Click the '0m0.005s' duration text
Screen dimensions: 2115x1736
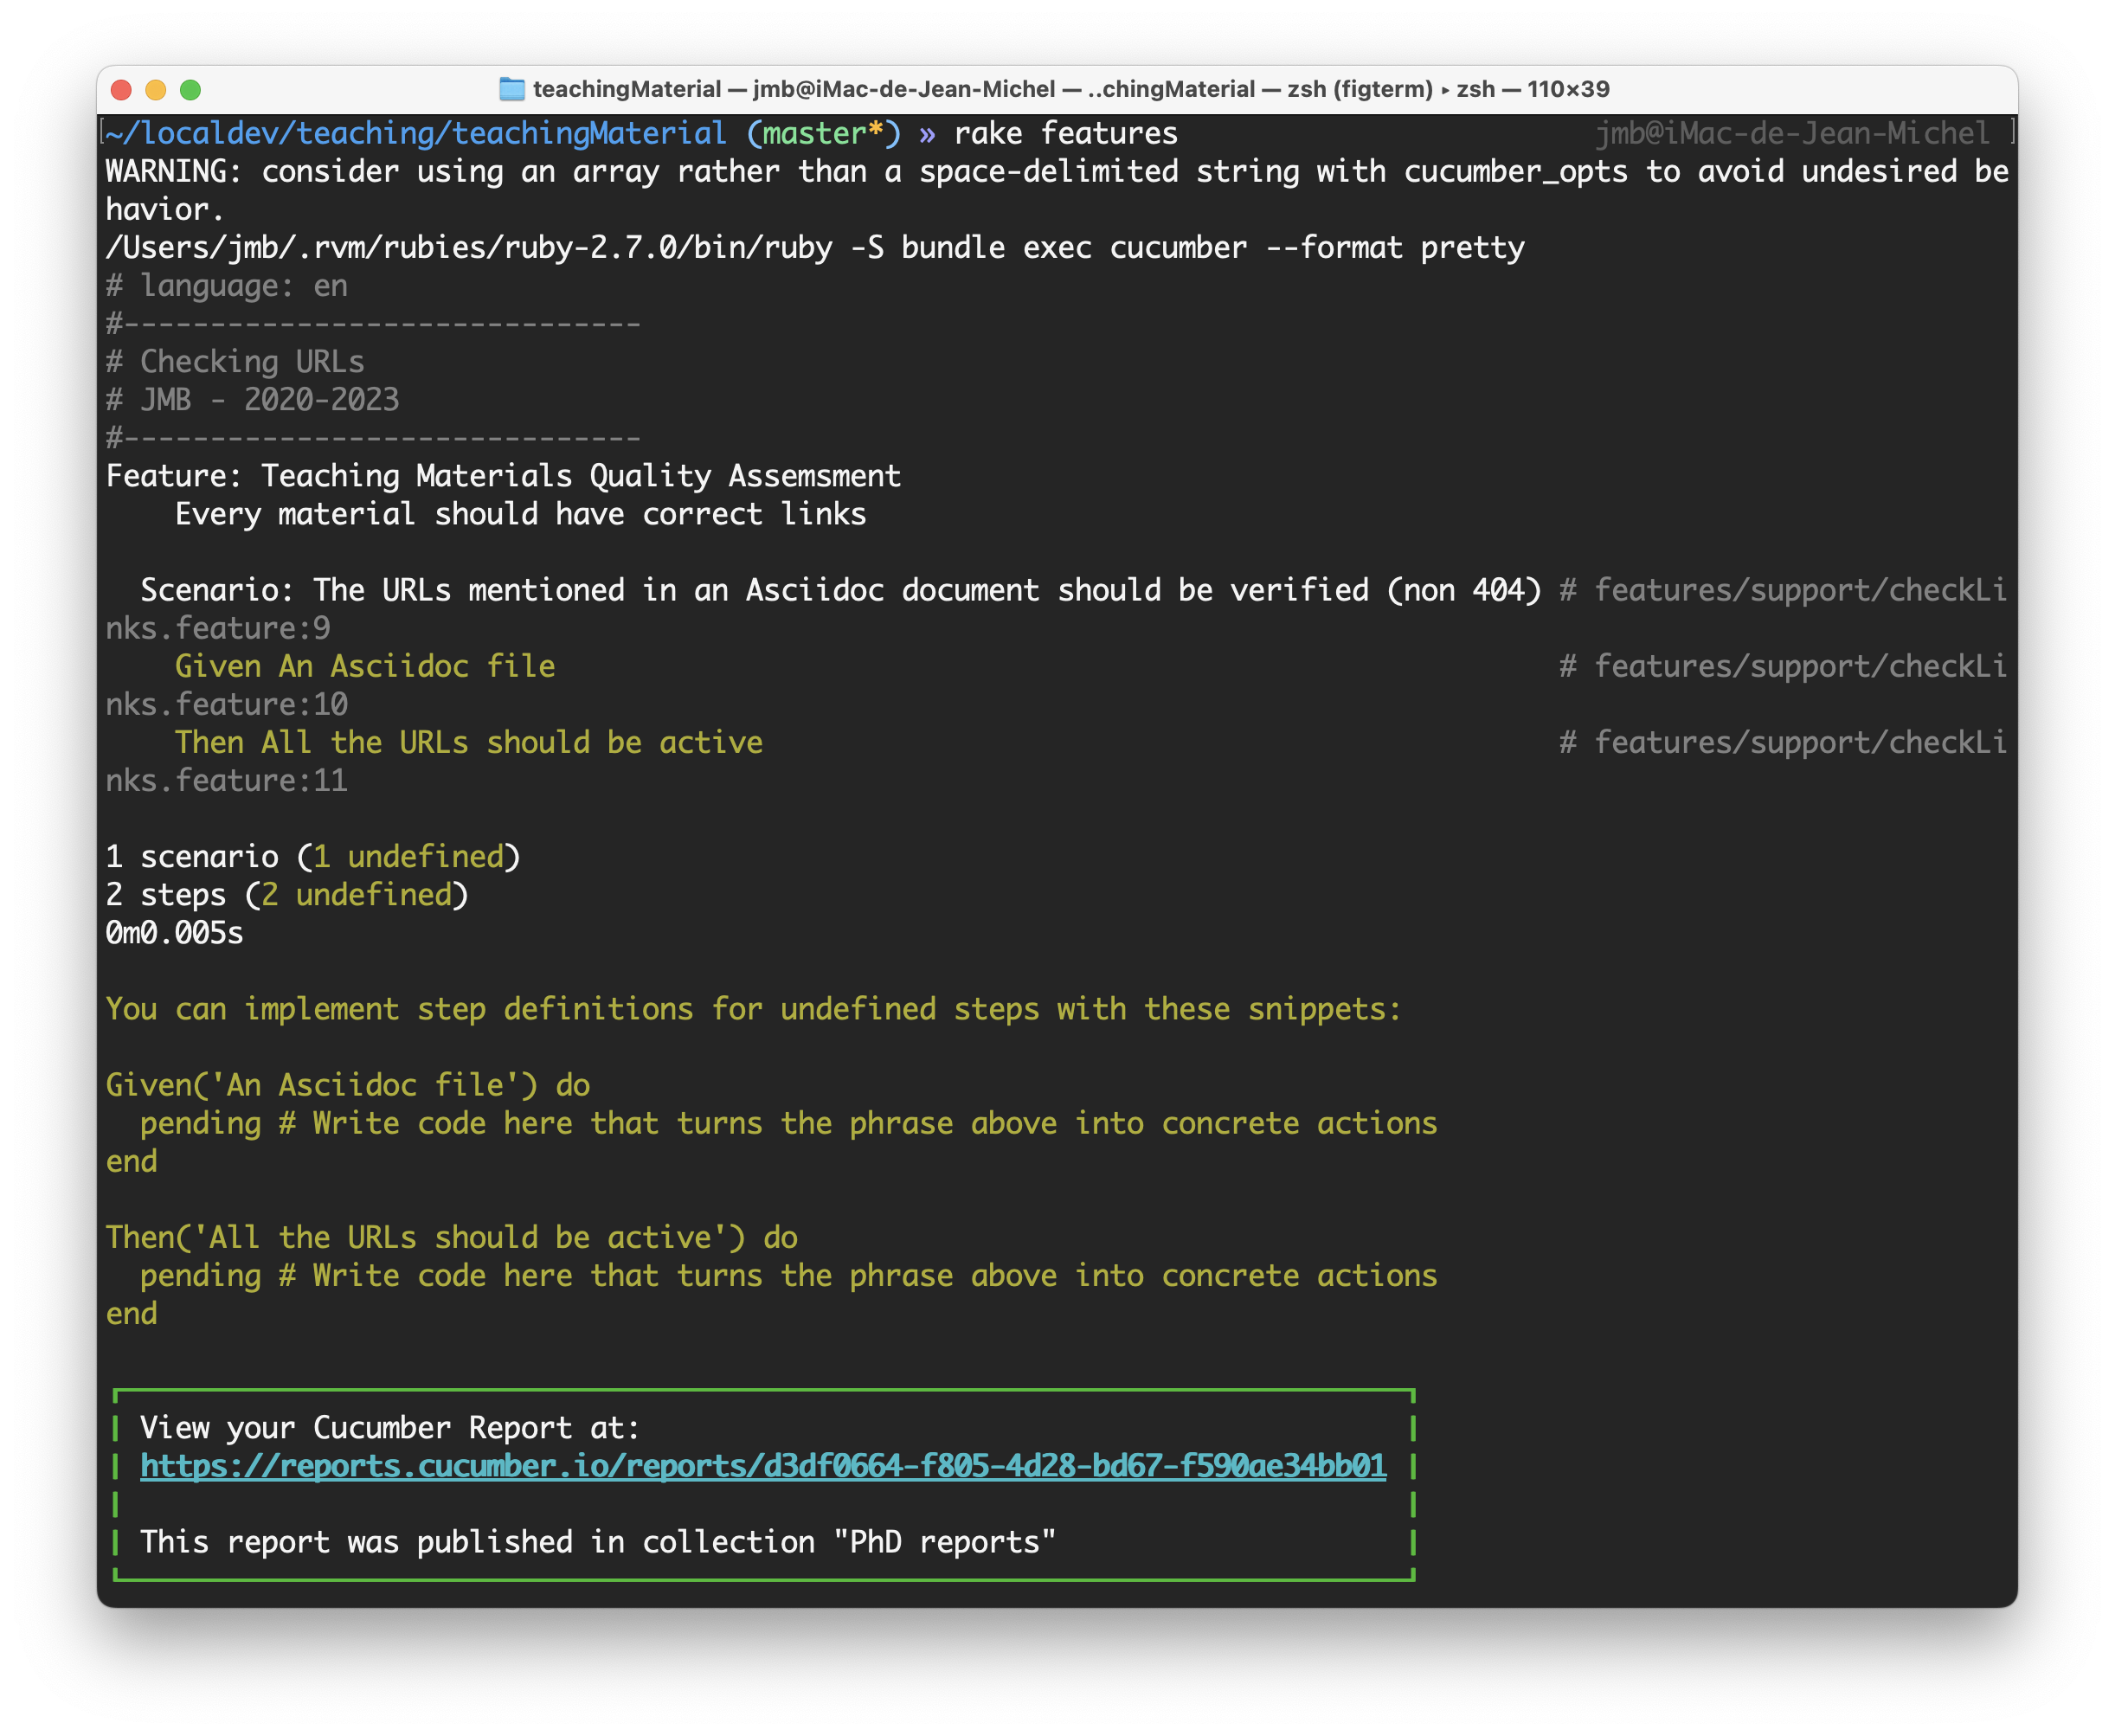coord(175,933)
